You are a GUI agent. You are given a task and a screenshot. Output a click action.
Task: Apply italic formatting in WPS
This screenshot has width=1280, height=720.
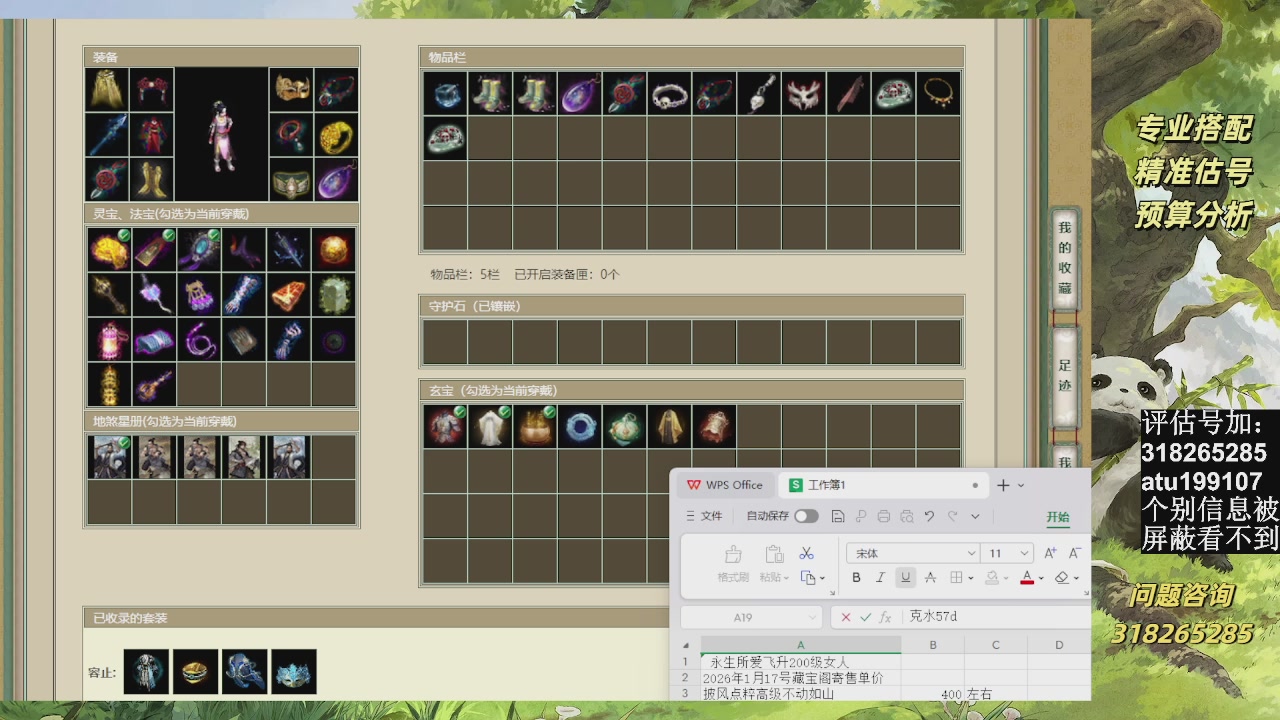pos(880,577)
